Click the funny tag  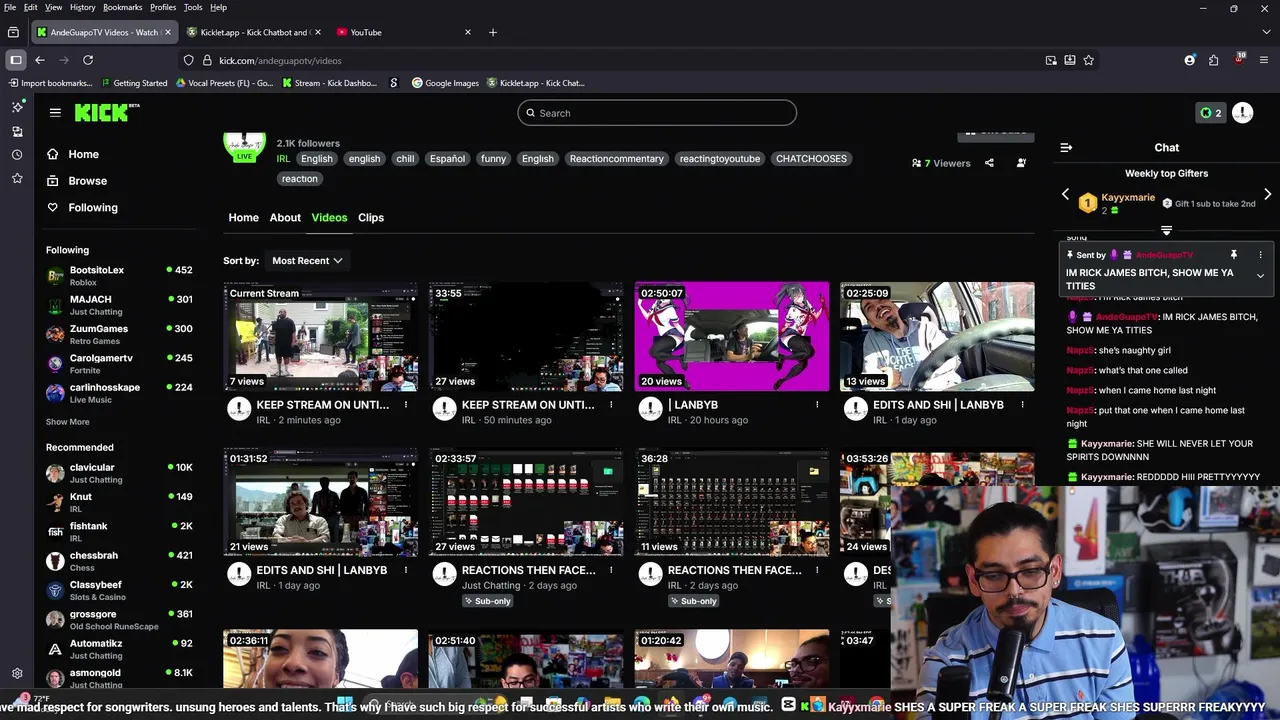[493, 159]
